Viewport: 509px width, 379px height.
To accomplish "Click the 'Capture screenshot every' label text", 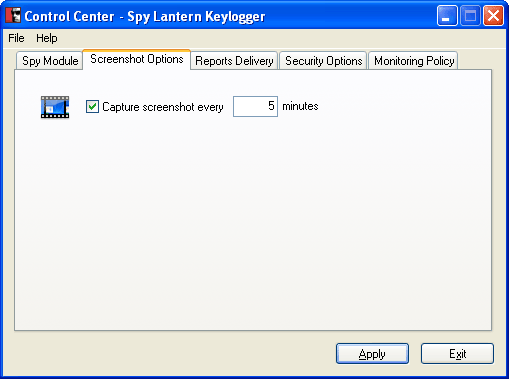I will click(x=163, y=107).
